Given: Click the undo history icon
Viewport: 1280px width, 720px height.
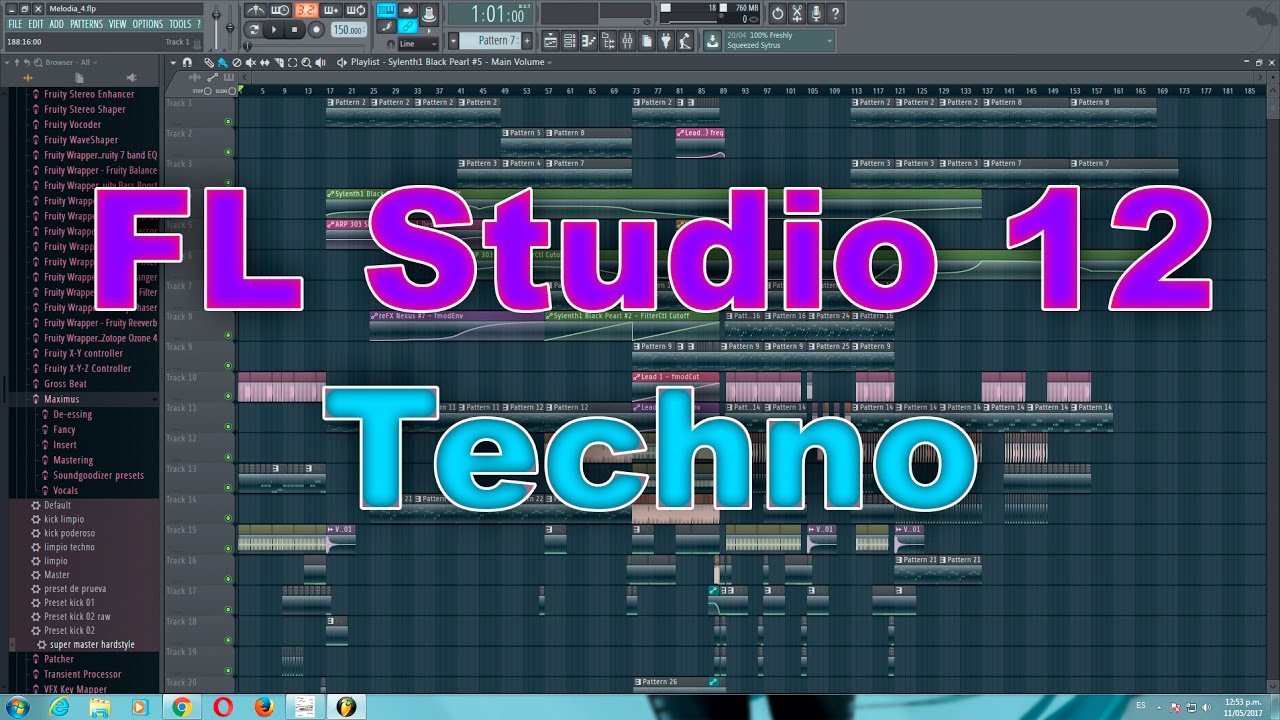Looking at the screenshot, I should point(777,14).
